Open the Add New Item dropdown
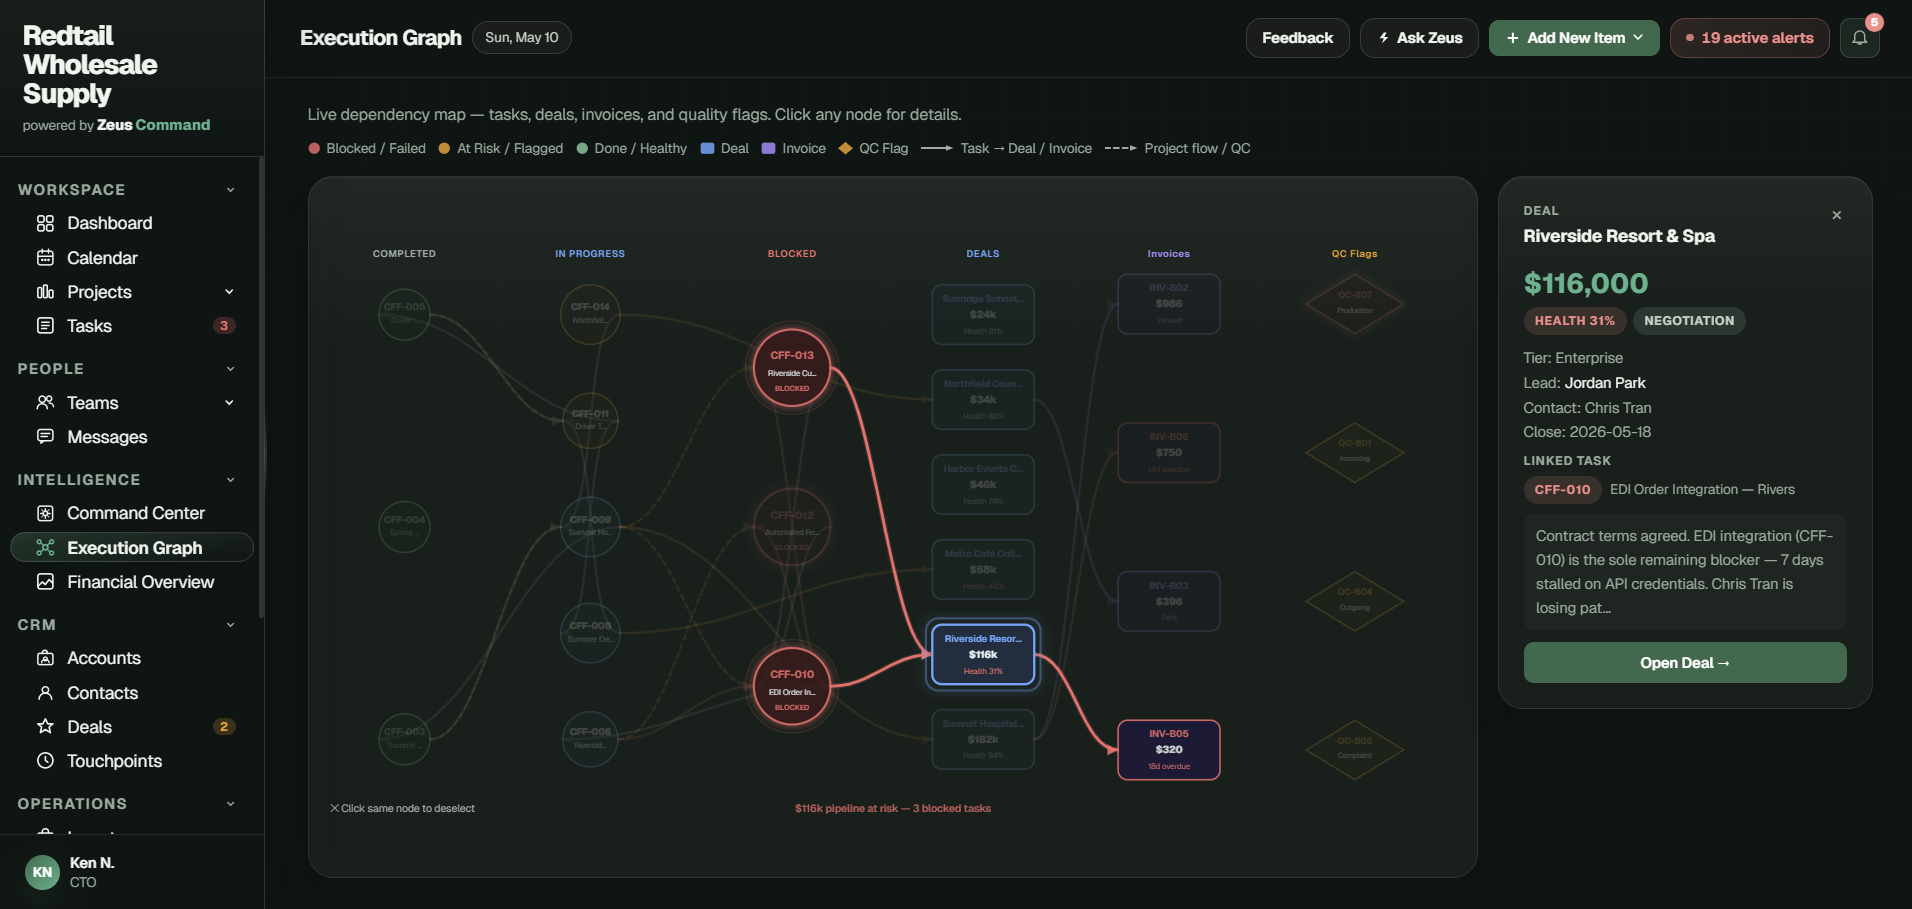Image resolution: width=1912 pixels, height=909 pixels. (x=1574, y=38)
